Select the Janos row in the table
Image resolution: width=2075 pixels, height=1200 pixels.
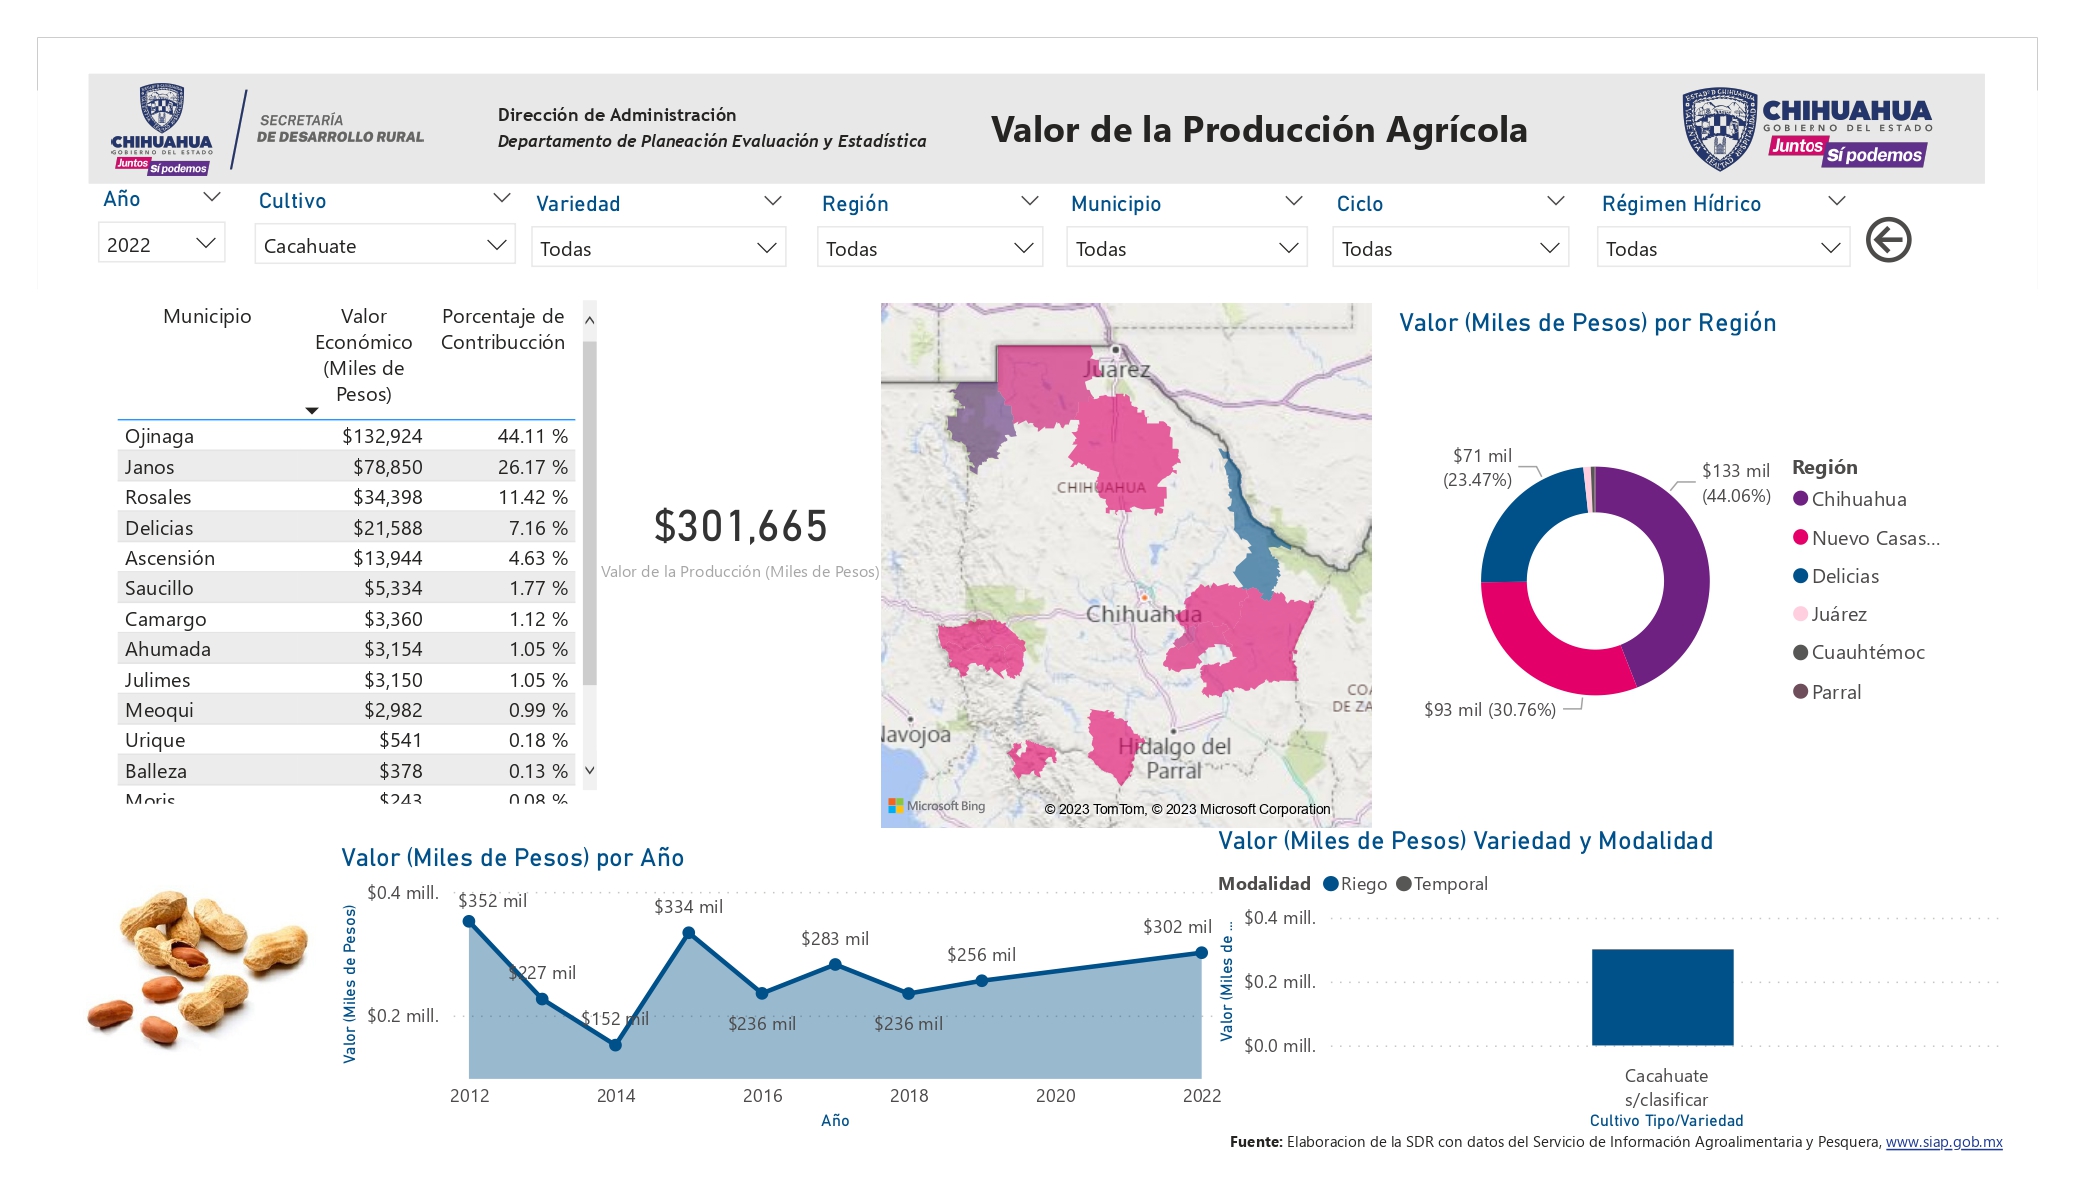pyautogui.click(x=346, y=467)
